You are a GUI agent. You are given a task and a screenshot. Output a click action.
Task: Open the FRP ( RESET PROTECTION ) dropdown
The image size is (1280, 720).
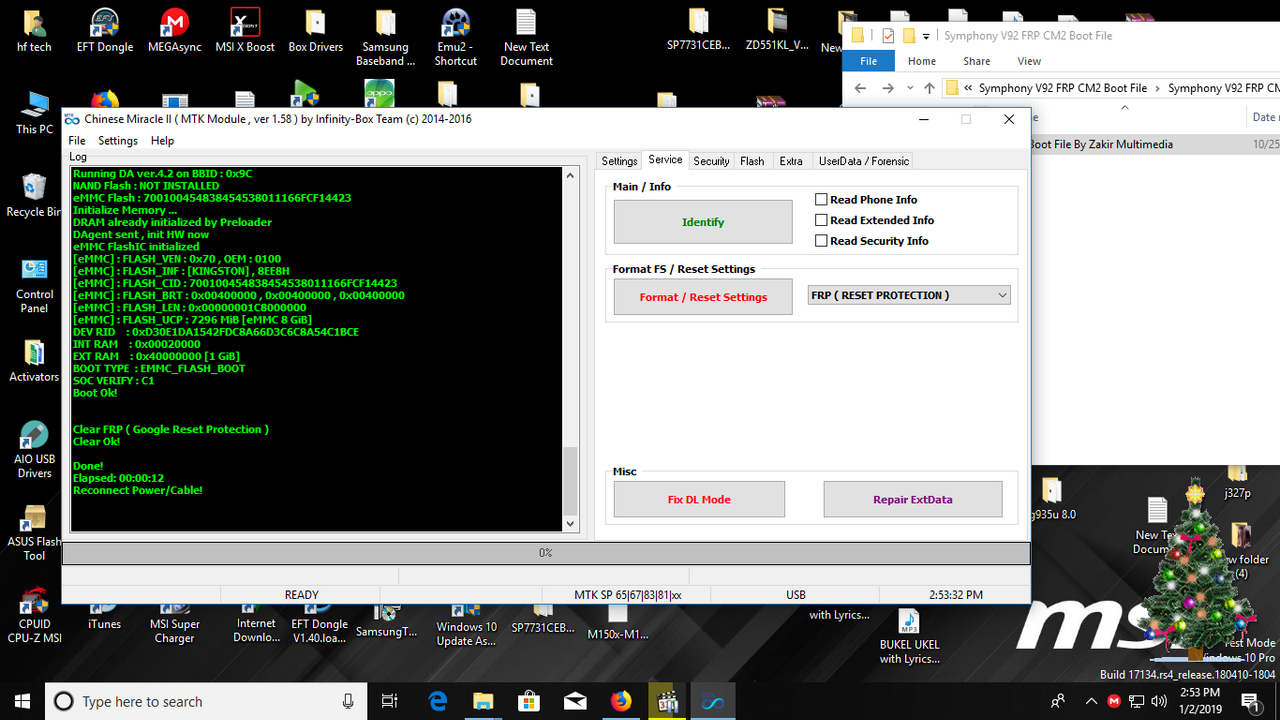(1001, 294)
